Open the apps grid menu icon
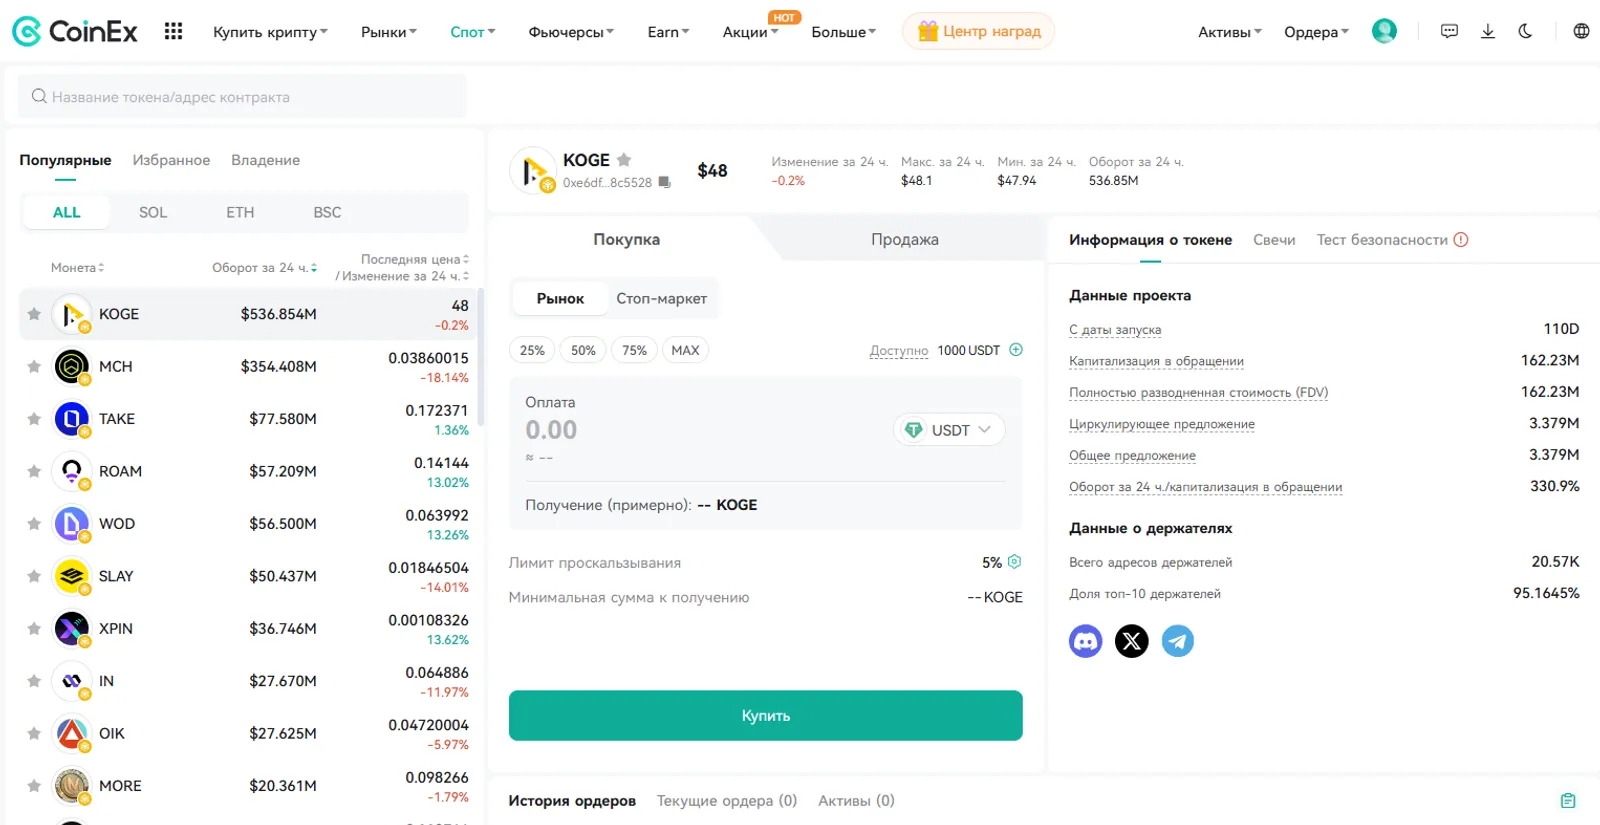The image size is (1600, 825). tap(173, 31)
